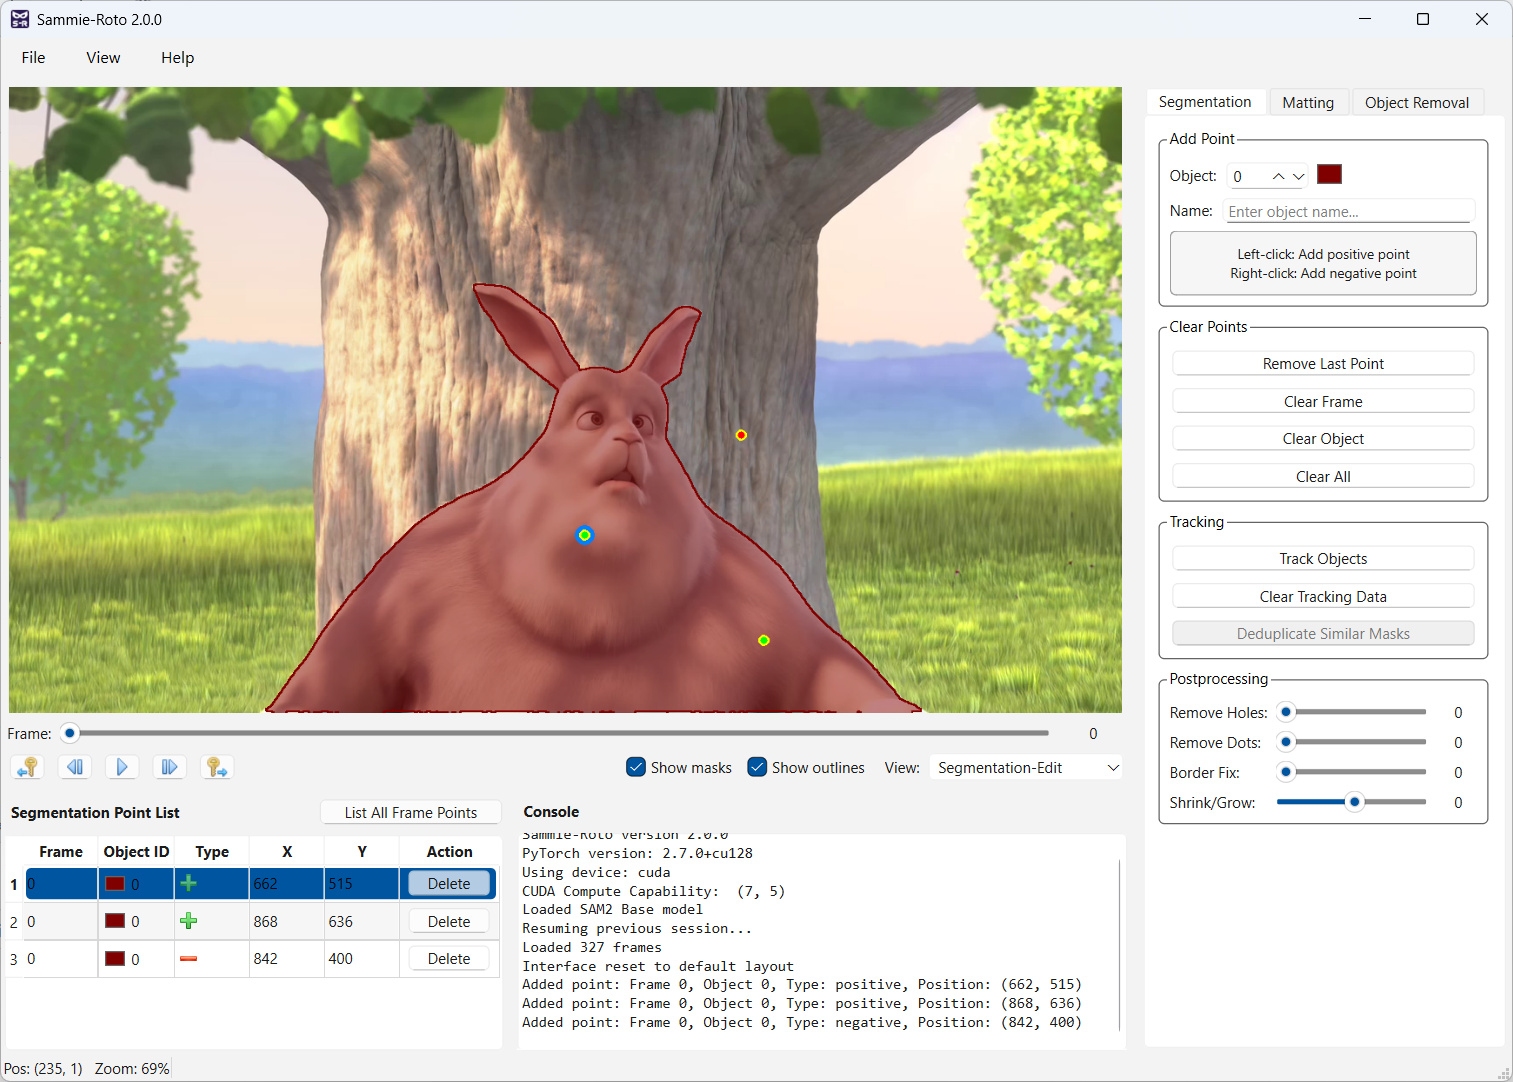1513x1082 pixels.
Task: Focus the object Name input field
Action: (x=1348, y=211)
